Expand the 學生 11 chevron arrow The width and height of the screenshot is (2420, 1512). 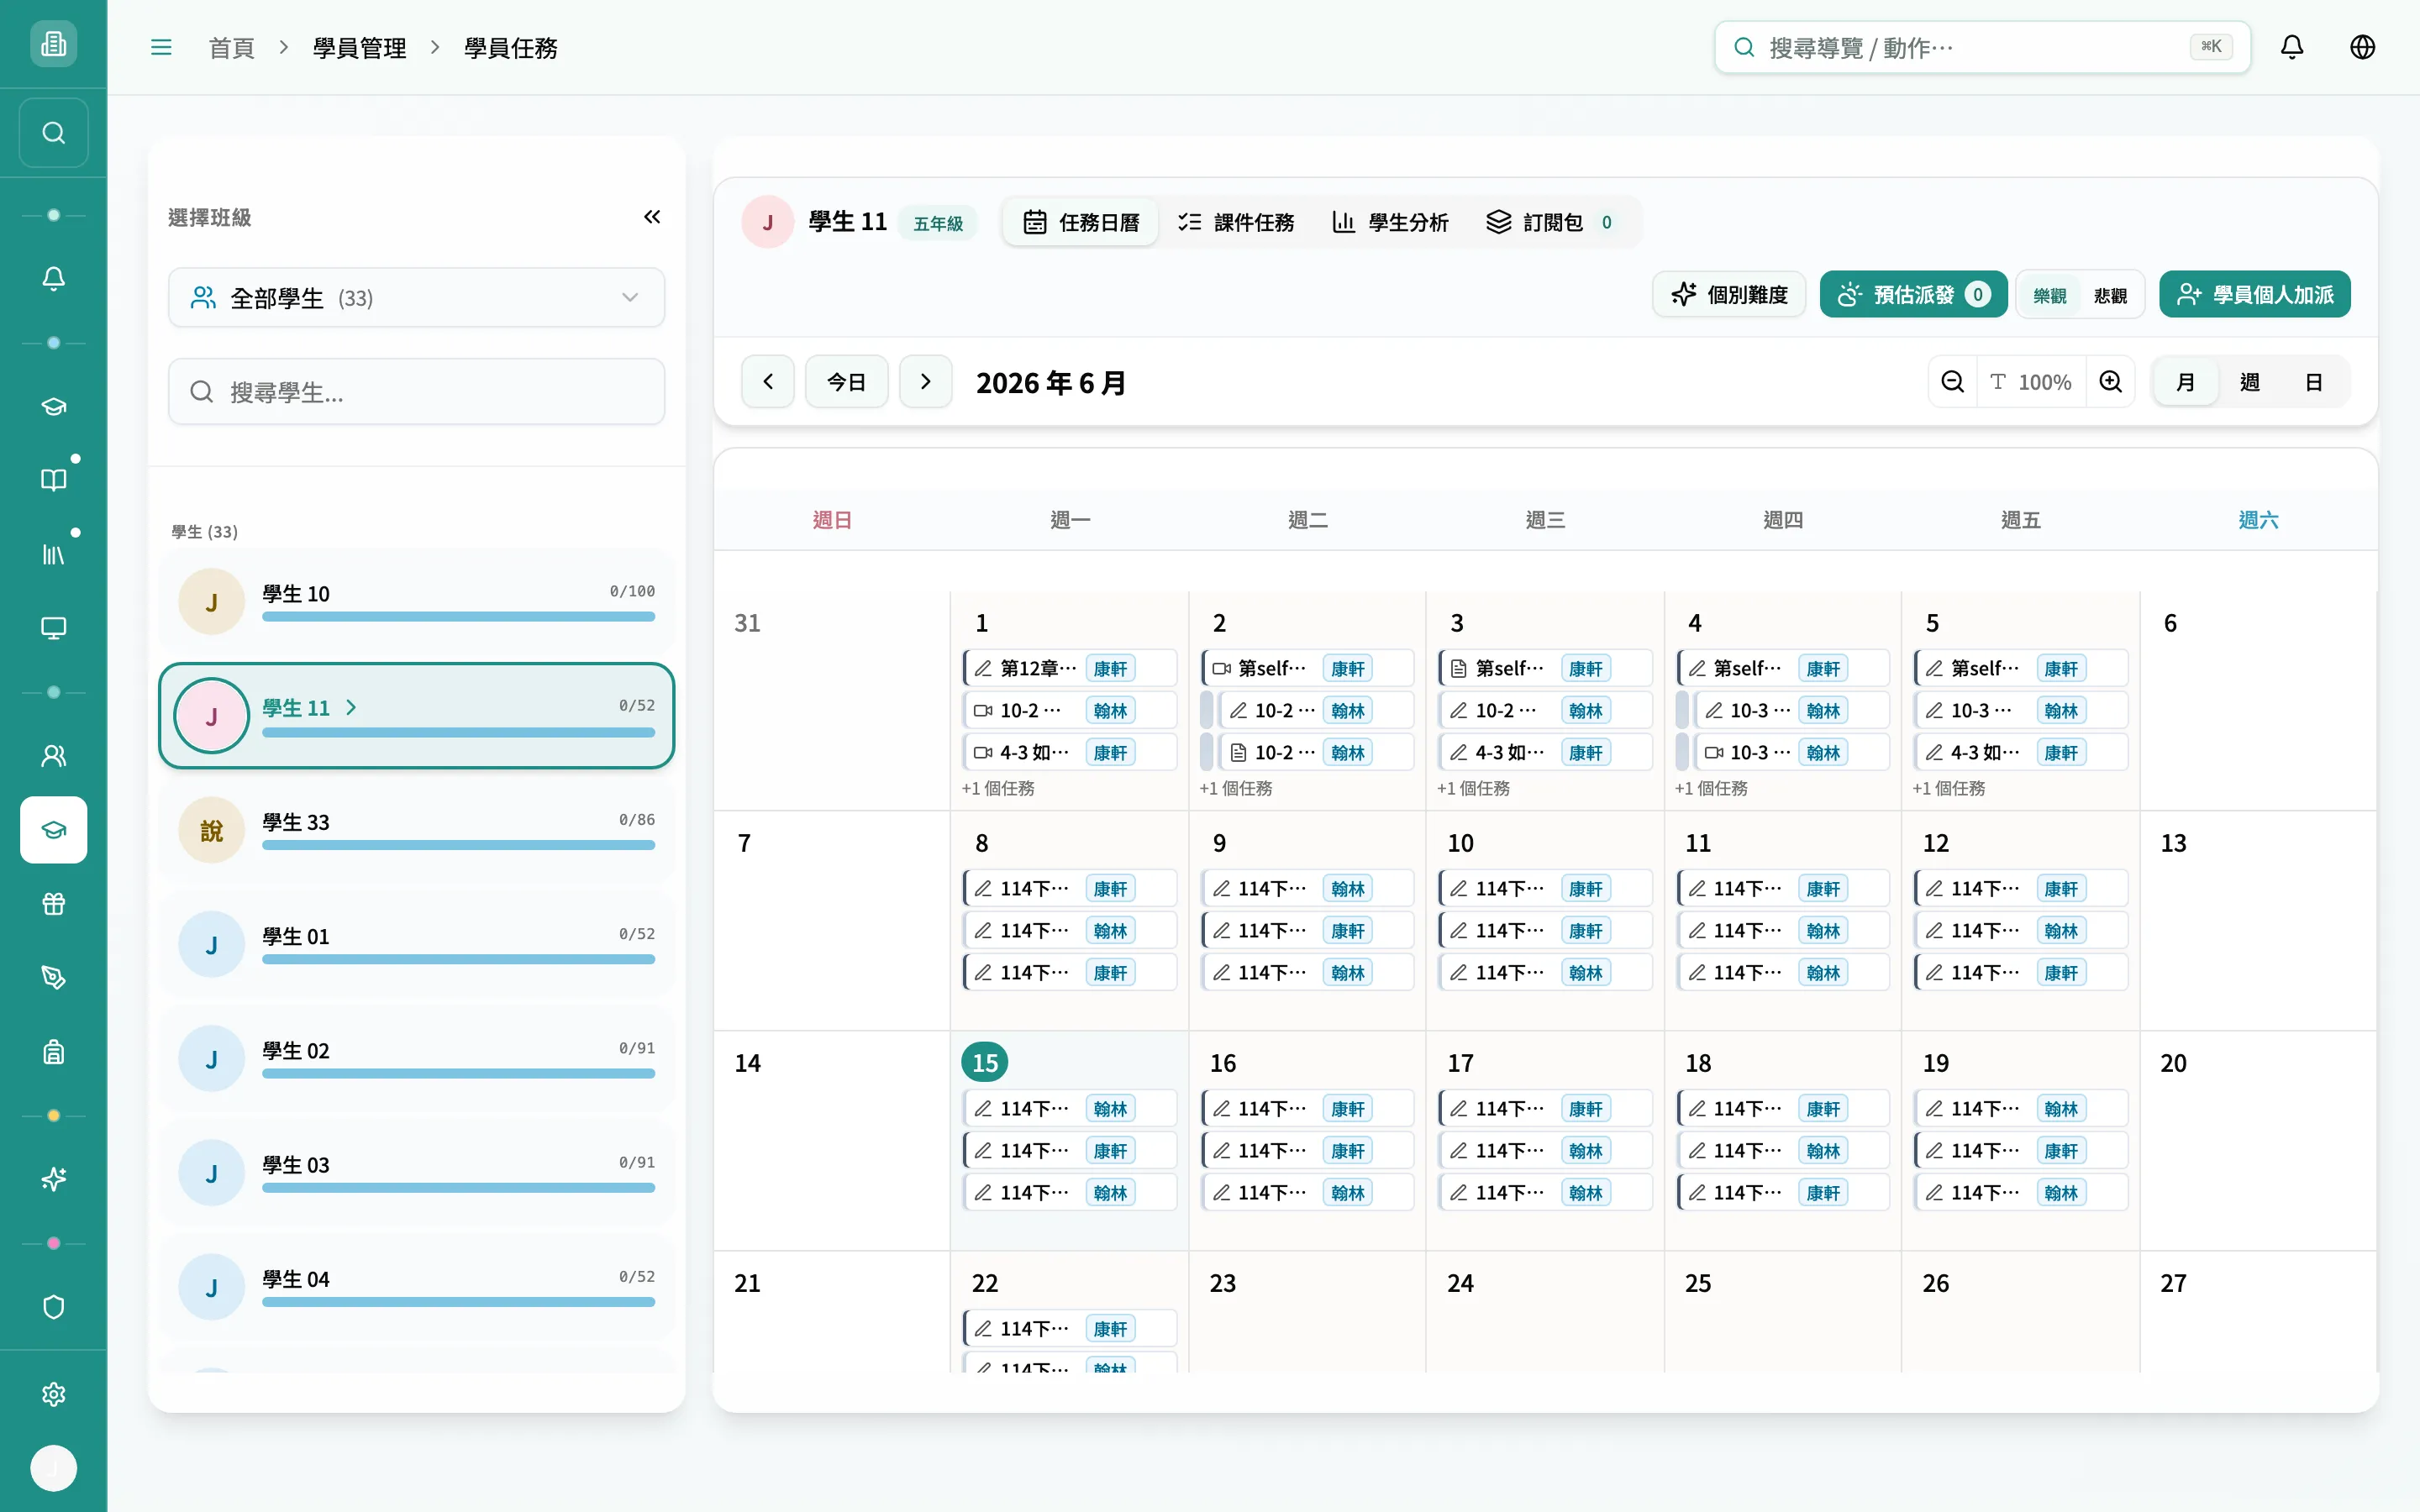click(351, 708)
